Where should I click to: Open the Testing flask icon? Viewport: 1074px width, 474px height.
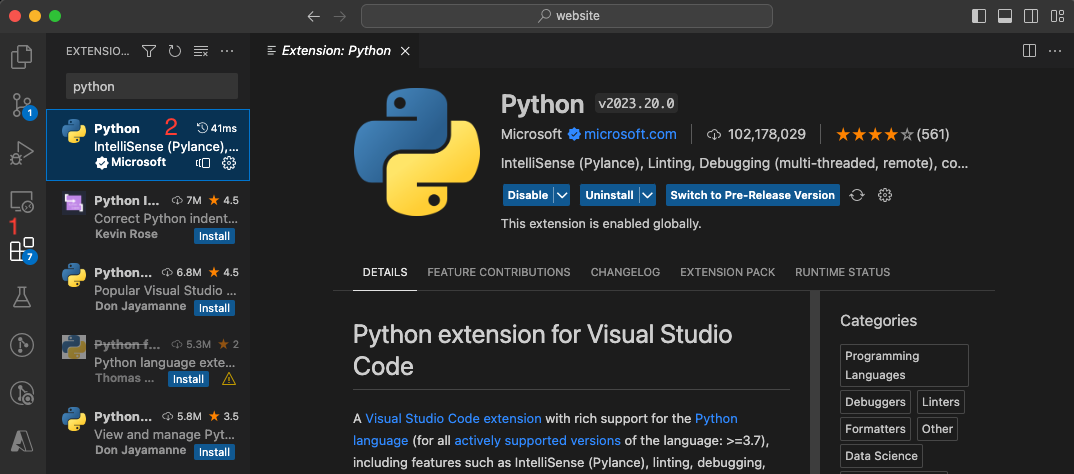coord(22,296)
